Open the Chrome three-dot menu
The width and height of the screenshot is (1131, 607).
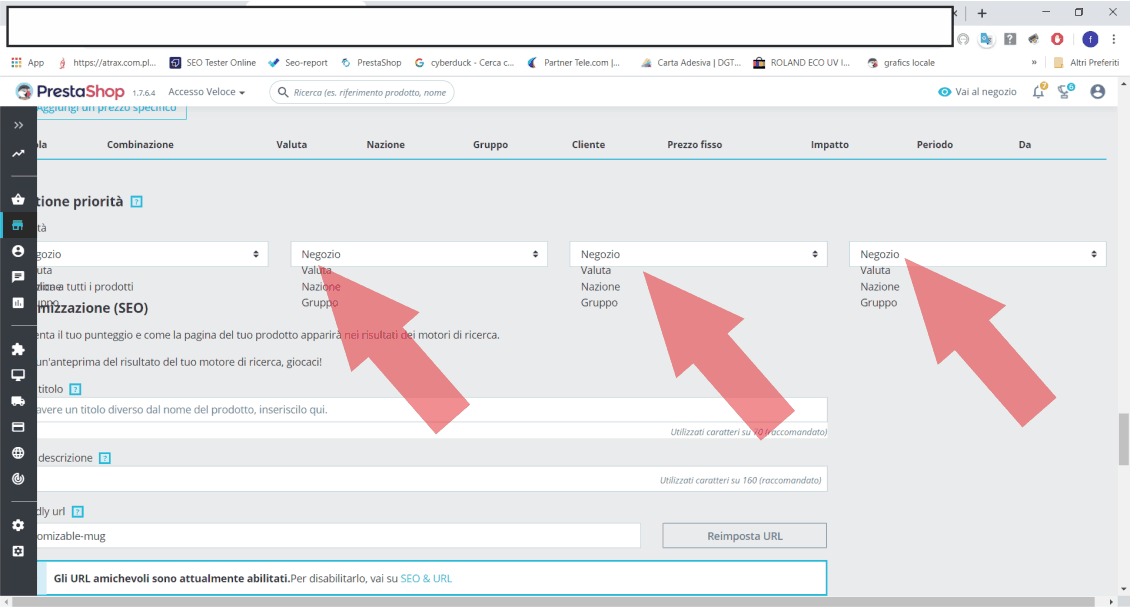(x=1114, y=39)
